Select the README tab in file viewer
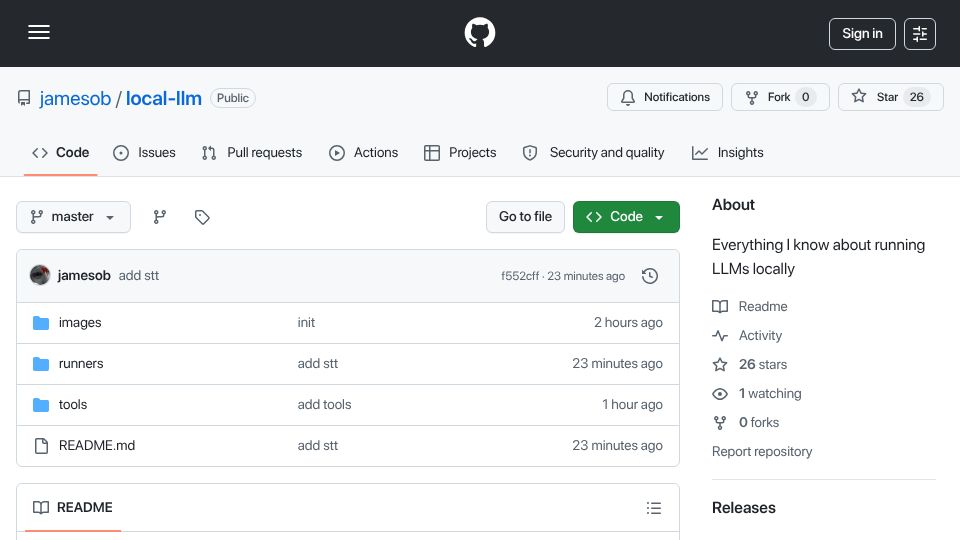Image resolution: width=960 pixels, height=540 pixels. point(73,508)
